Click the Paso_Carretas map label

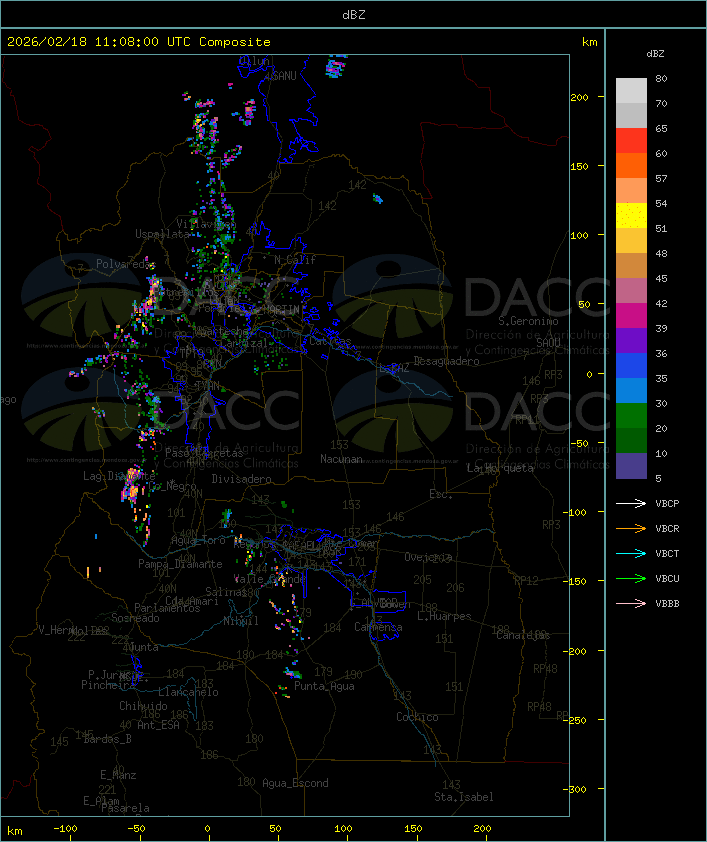pos(204,453)
